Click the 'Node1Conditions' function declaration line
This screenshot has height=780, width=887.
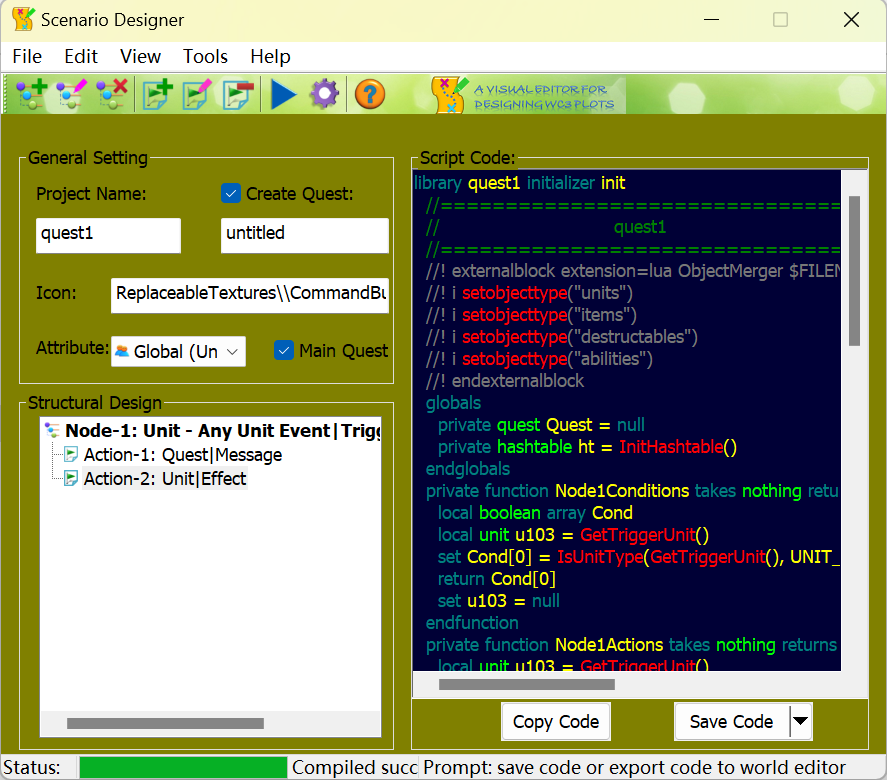[x=633, y=492]
